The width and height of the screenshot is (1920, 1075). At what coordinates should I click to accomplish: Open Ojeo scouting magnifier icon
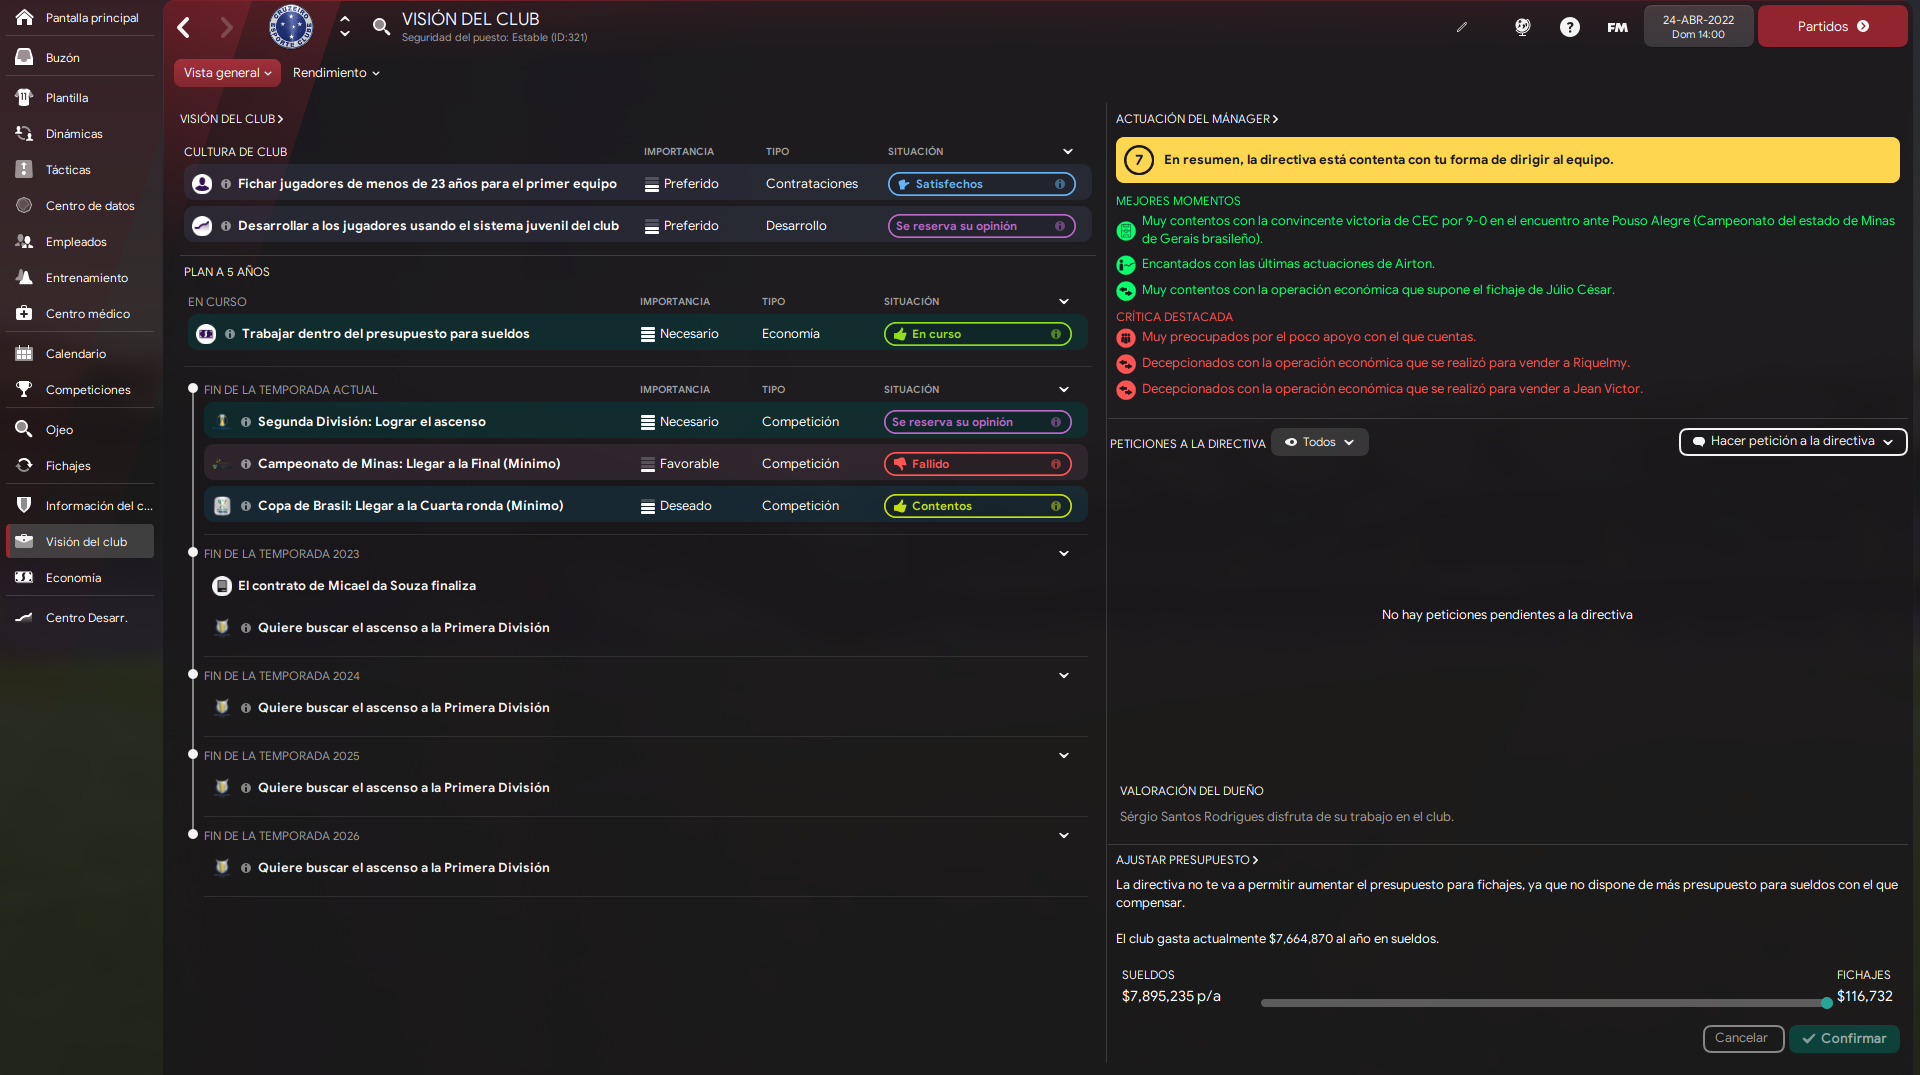24,429
